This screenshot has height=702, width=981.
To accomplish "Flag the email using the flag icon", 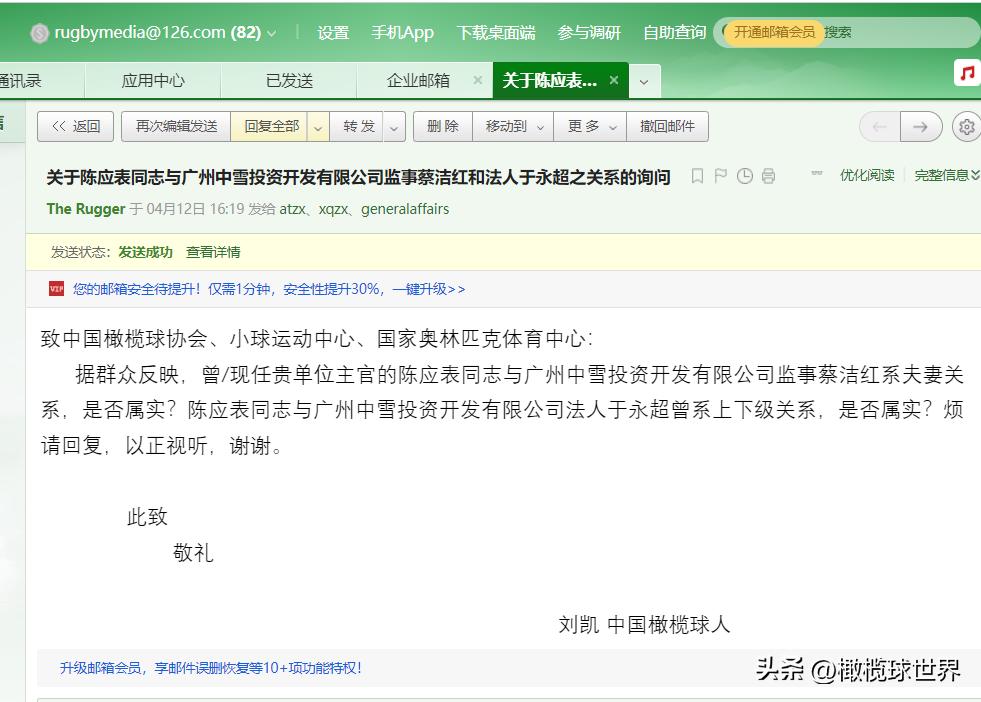I will [721, 176].
